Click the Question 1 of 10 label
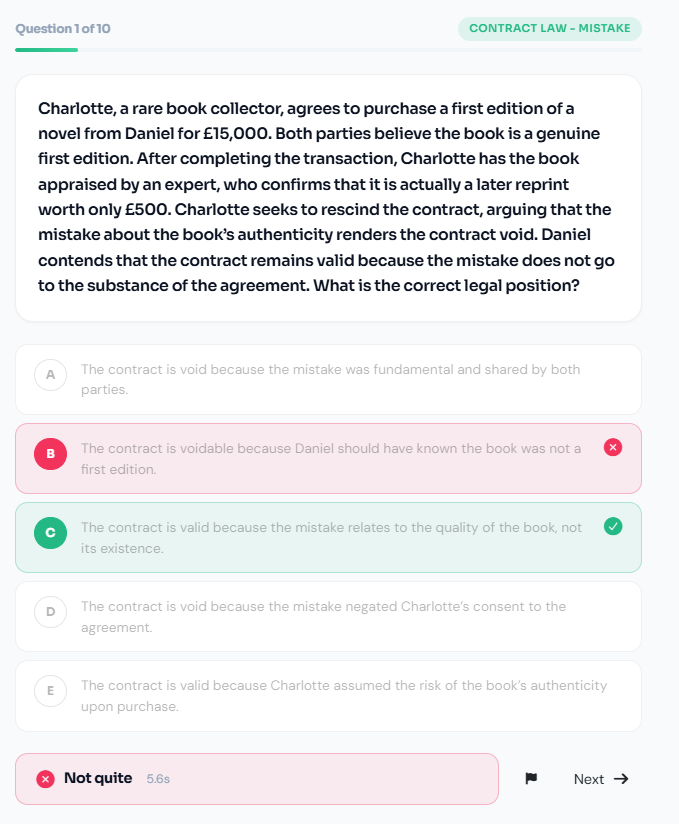Viewport: 679px width, 824px height. [x=63, y=28]
